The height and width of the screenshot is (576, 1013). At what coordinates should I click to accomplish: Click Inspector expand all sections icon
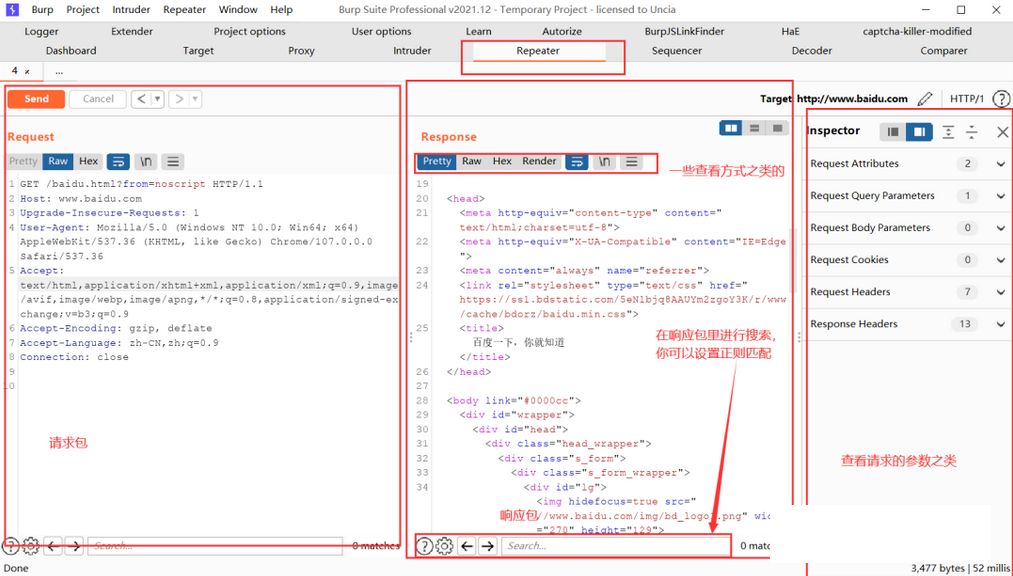pyautogui.click(x=948, y=132)
